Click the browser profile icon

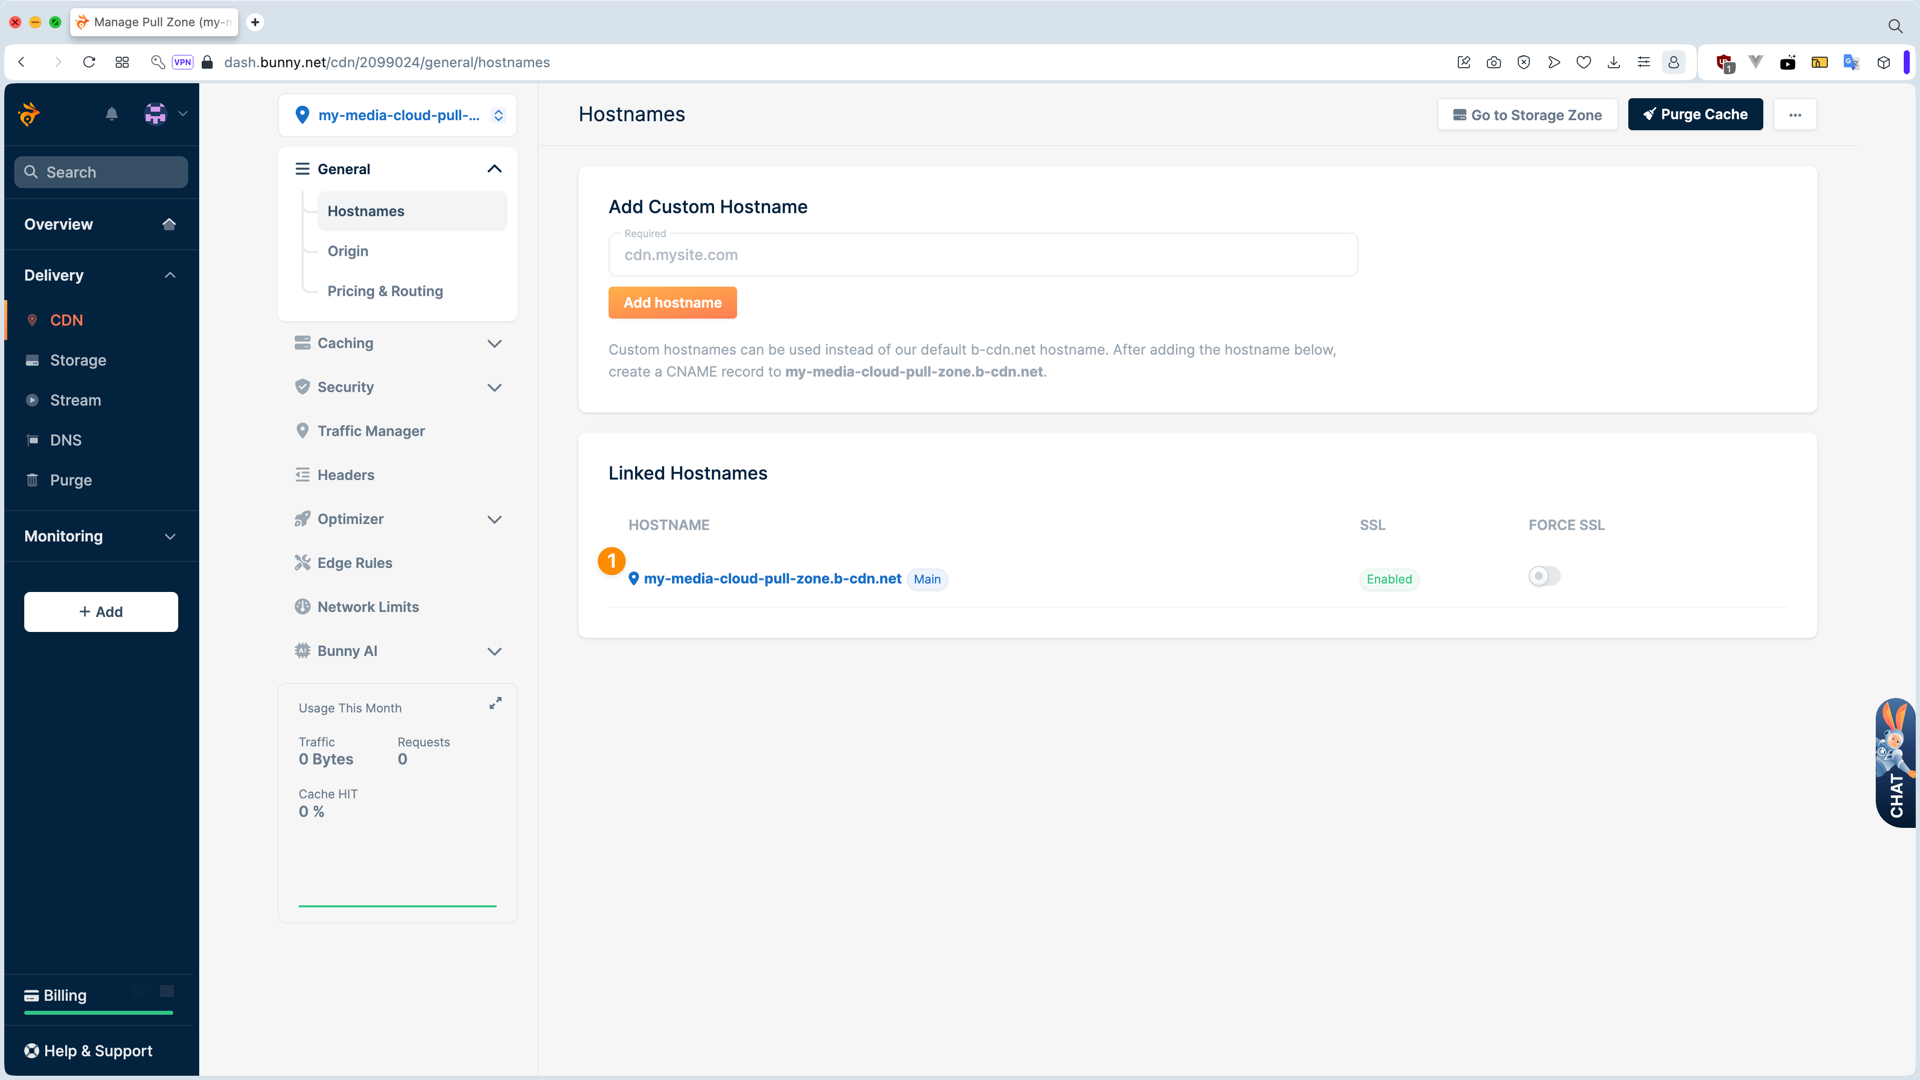pyautogui.click(x=1674, y=62)
